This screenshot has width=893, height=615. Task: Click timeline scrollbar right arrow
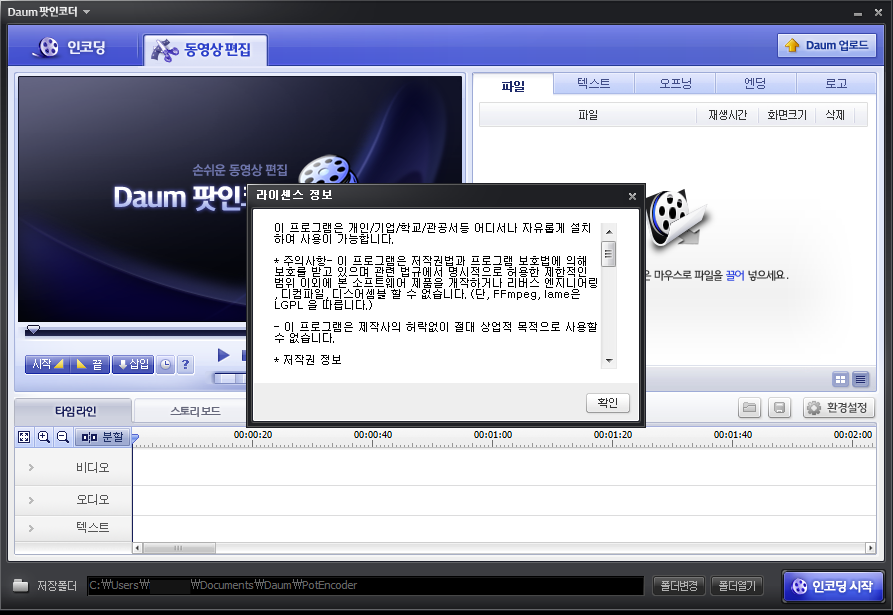[x=870, y=548]
